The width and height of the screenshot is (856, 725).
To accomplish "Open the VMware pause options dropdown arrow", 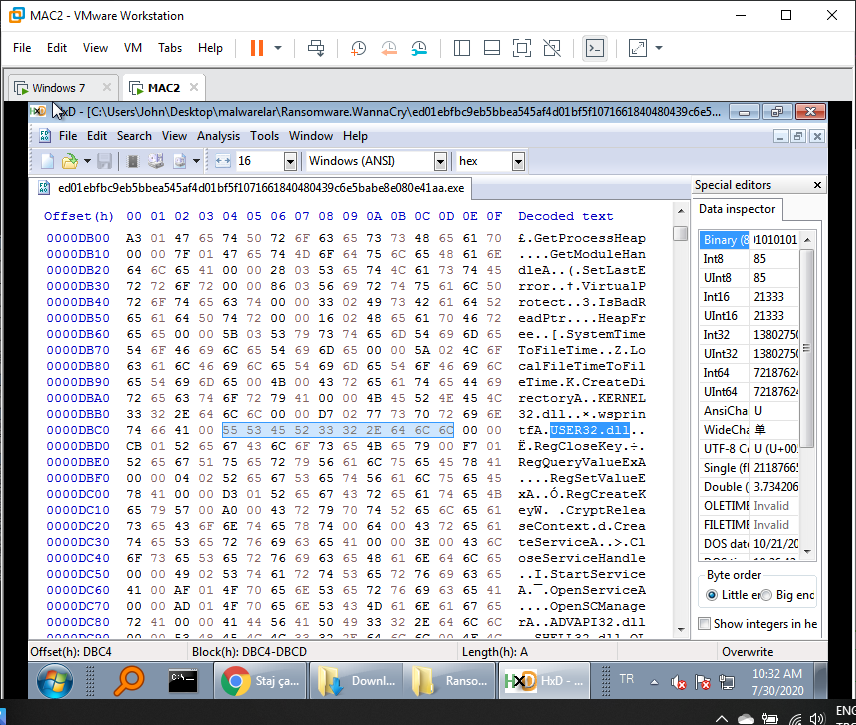I will (278, 48).
